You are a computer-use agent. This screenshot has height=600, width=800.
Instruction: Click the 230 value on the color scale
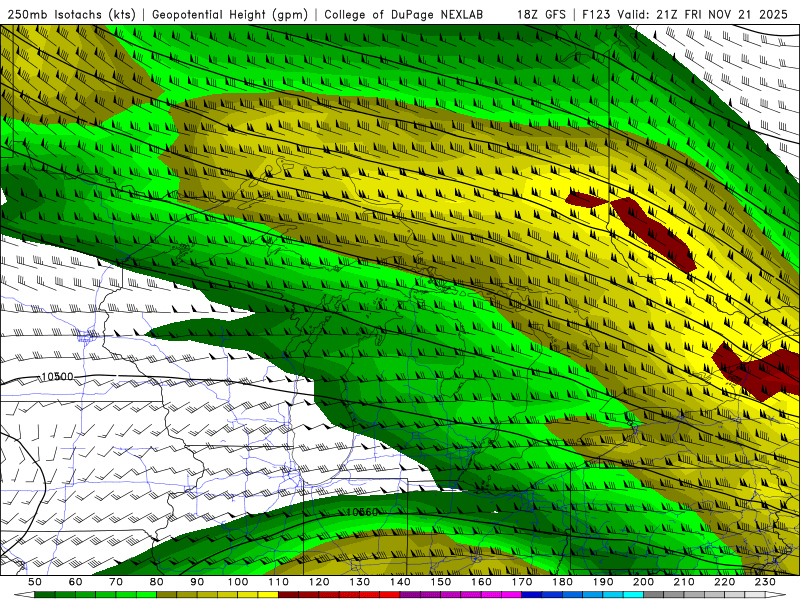coord(765,582)
